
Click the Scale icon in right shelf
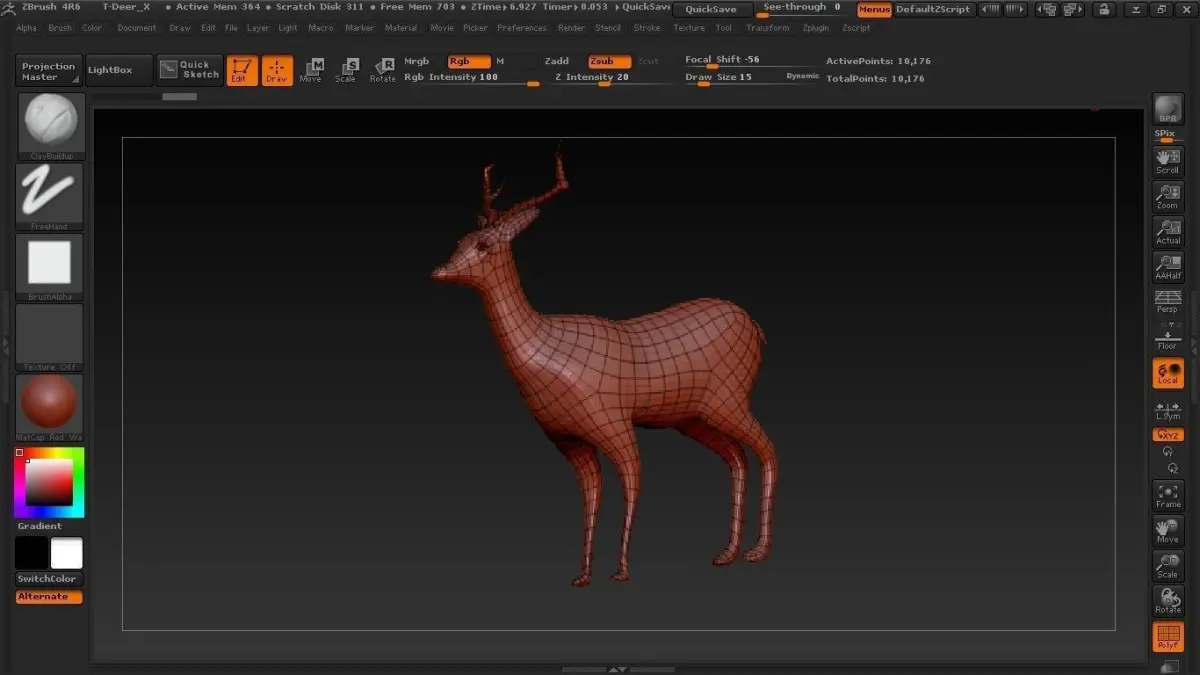(x=1168, y=566)
